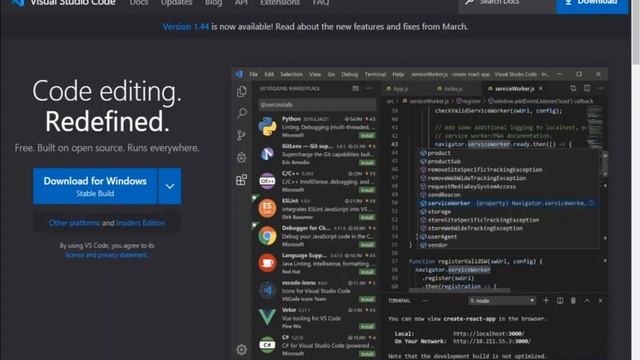
Task: Follow the Other platforms link
Action: (74, 223)
